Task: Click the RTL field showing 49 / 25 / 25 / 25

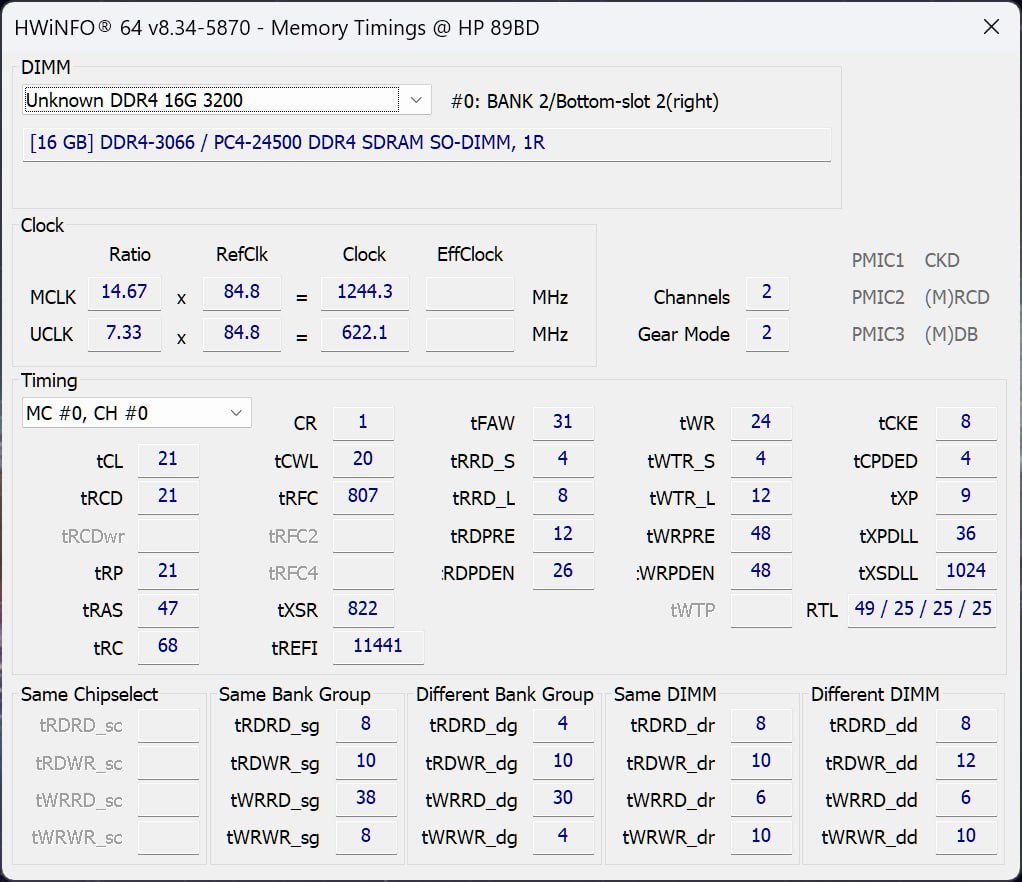Action: click(922, 609)
